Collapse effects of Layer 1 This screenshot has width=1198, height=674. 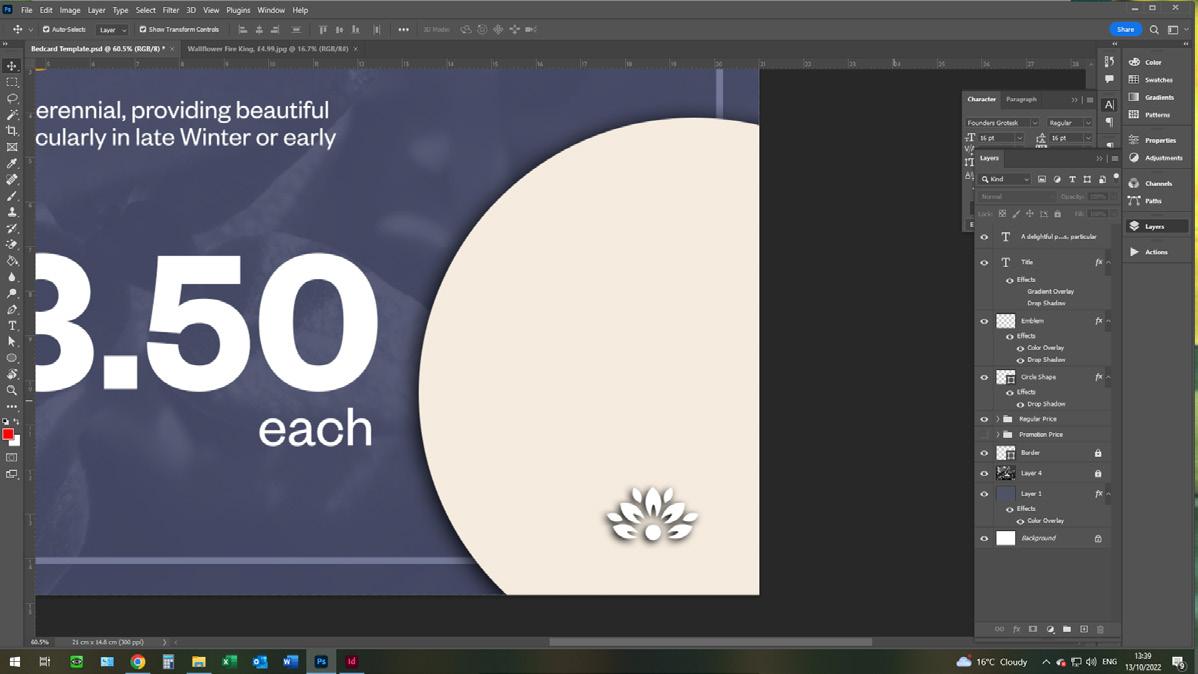[x=1109, y=494]
